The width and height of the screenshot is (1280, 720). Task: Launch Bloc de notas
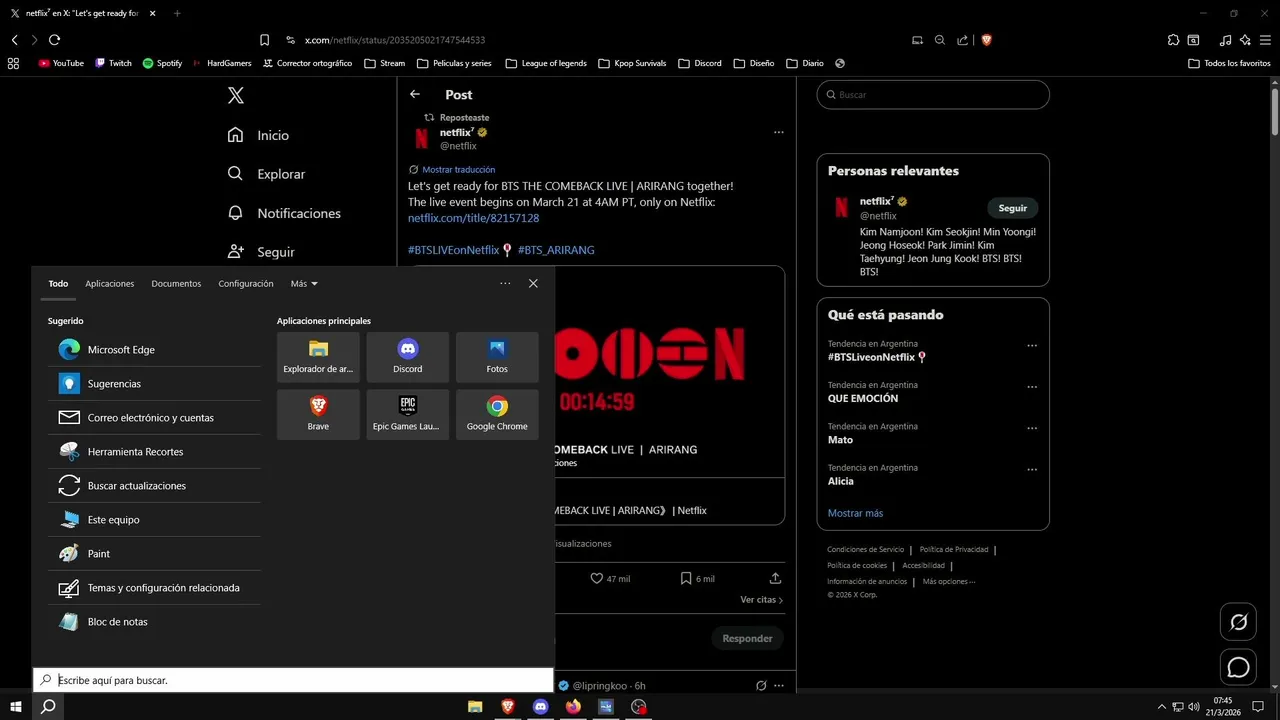(x=154, y=622)
